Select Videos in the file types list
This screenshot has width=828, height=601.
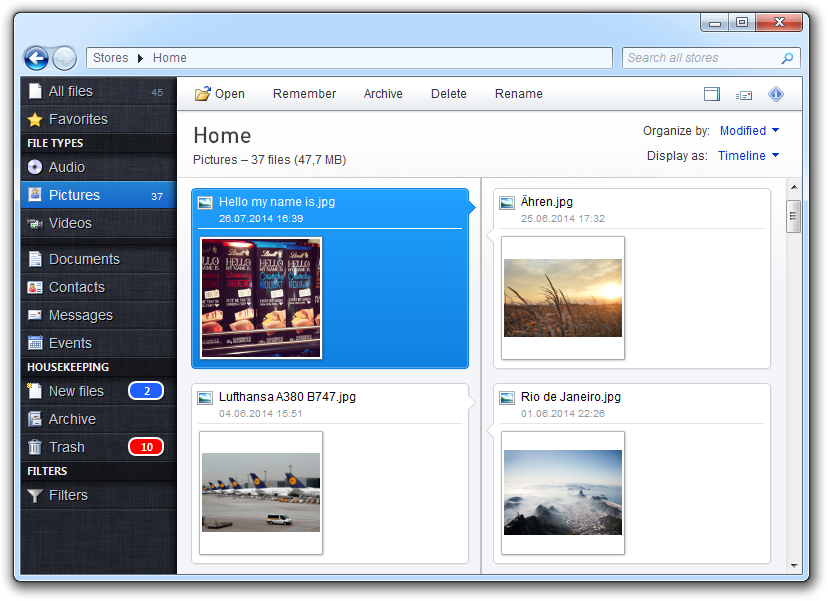pyautogui.click(x=70, y=223)
